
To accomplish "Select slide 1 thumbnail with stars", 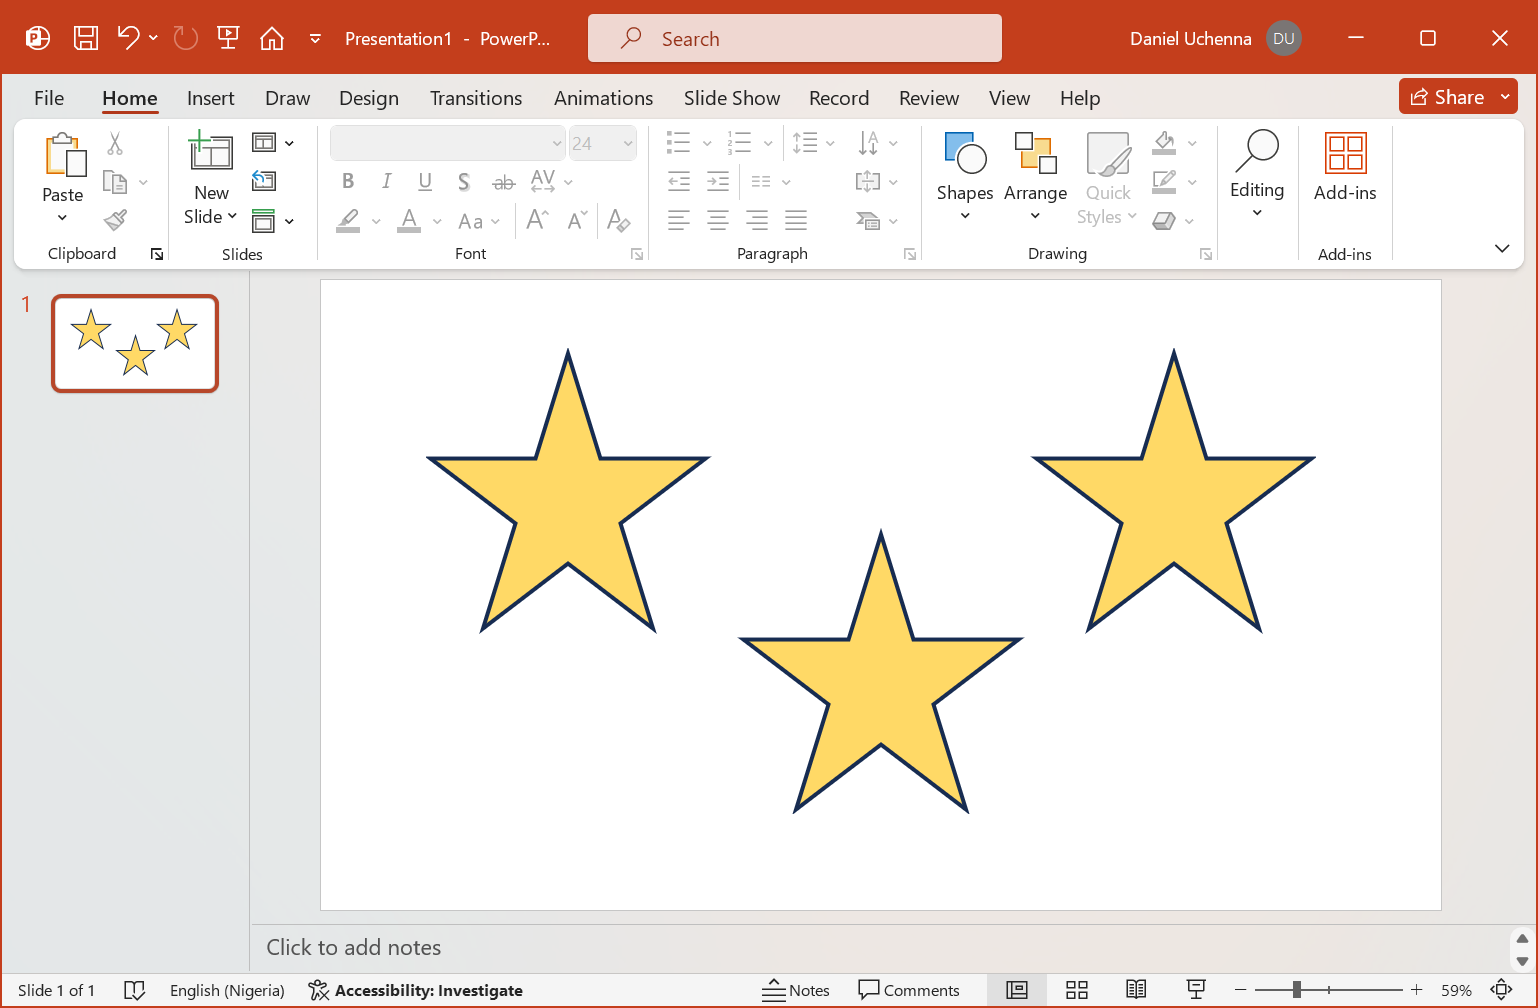I will 135,343.
